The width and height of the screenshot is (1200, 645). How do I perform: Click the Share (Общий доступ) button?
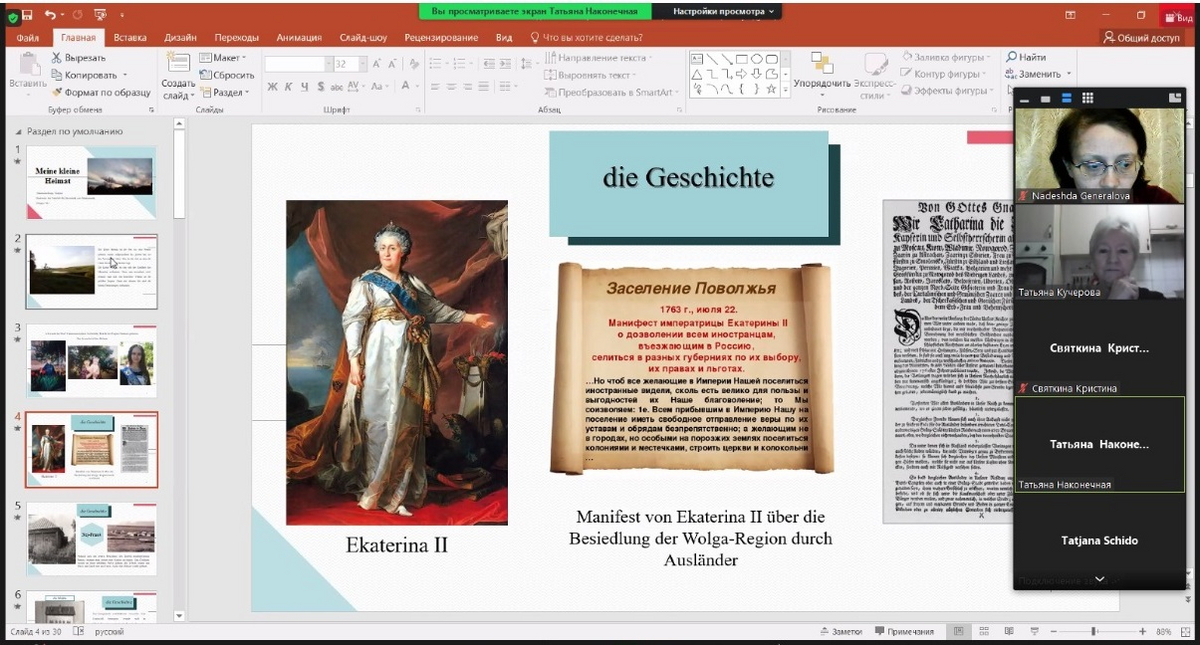click(x=1140, y=37)
